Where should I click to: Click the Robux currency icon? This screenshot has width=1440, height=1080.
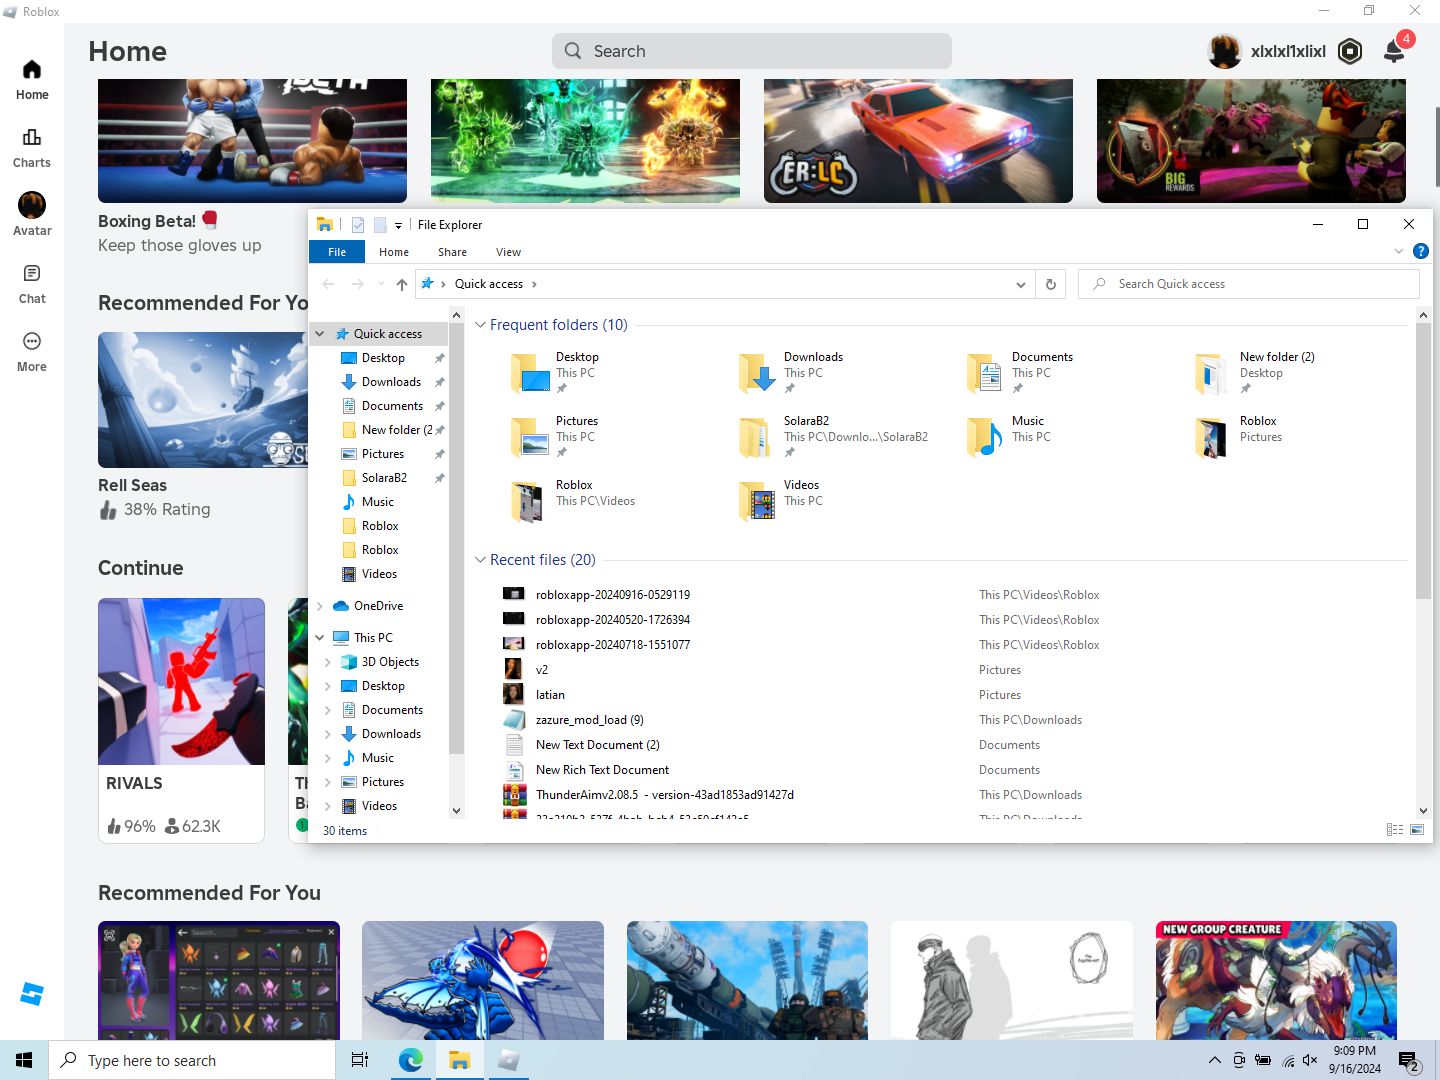click(x=1350, y=51)
